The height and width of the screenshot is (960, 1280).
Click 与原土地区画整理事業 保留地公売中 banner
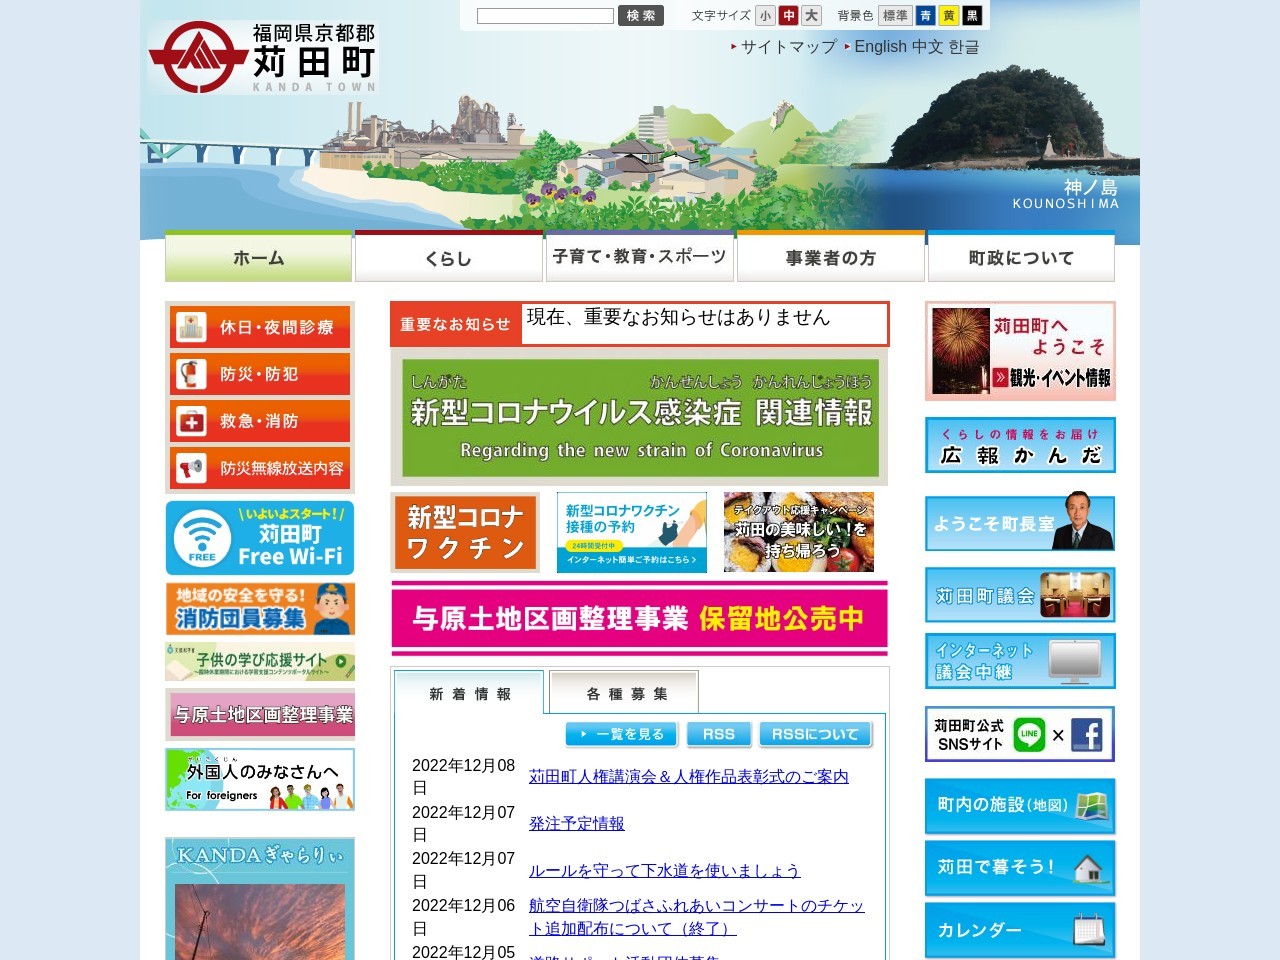point(640,618)
